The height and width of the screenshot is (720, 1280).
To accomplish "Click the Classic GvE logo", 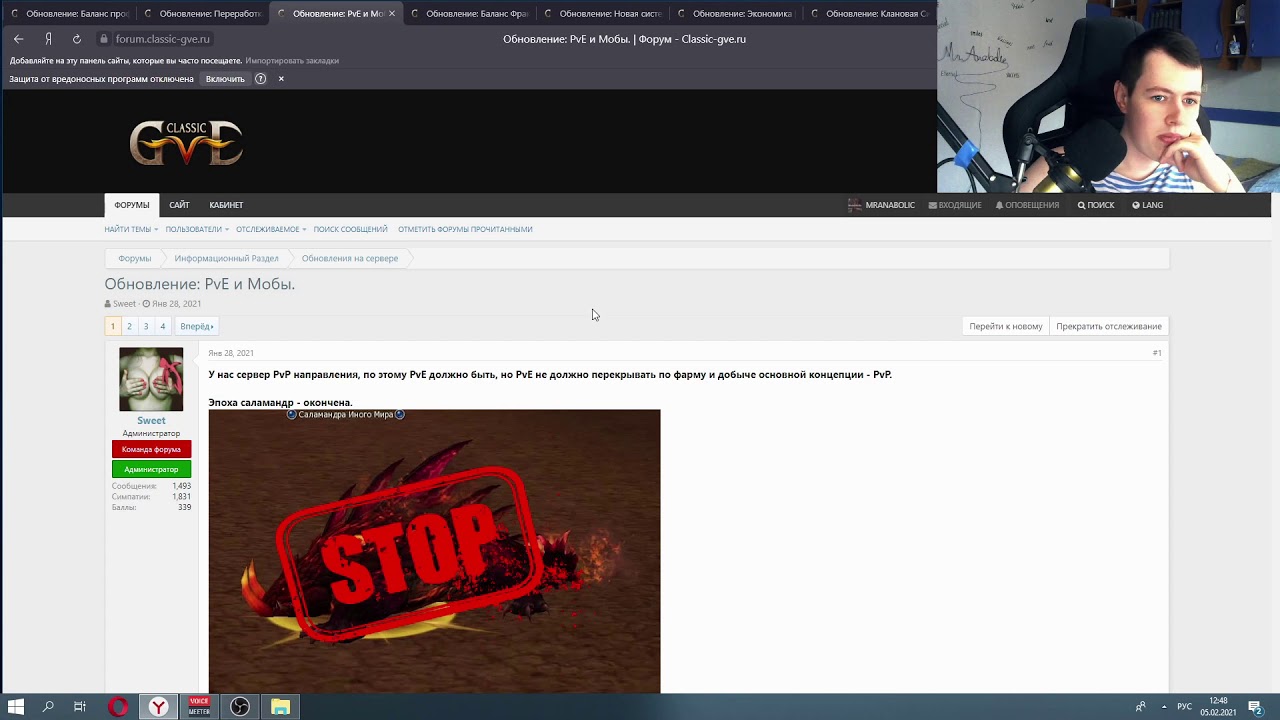I will [x=186, y=142].
